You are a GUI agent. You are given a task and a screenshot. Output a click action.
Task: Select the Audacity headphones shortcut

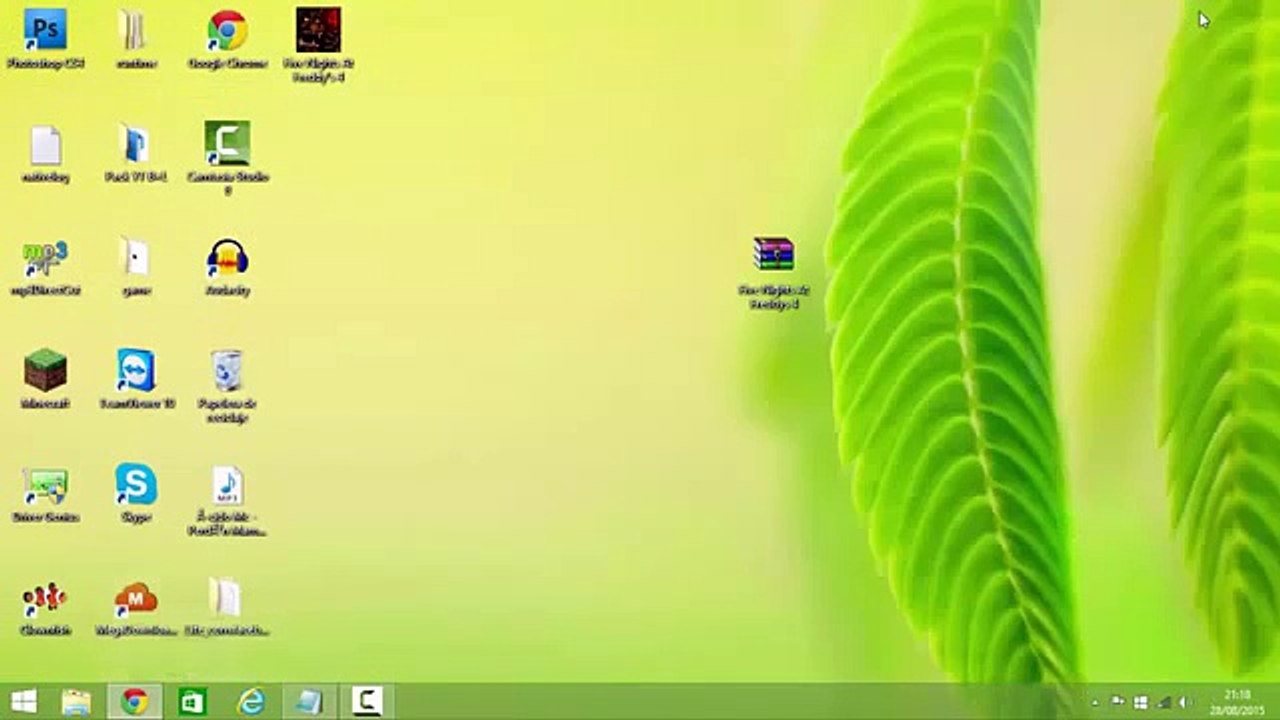click(x=227, y=258)
